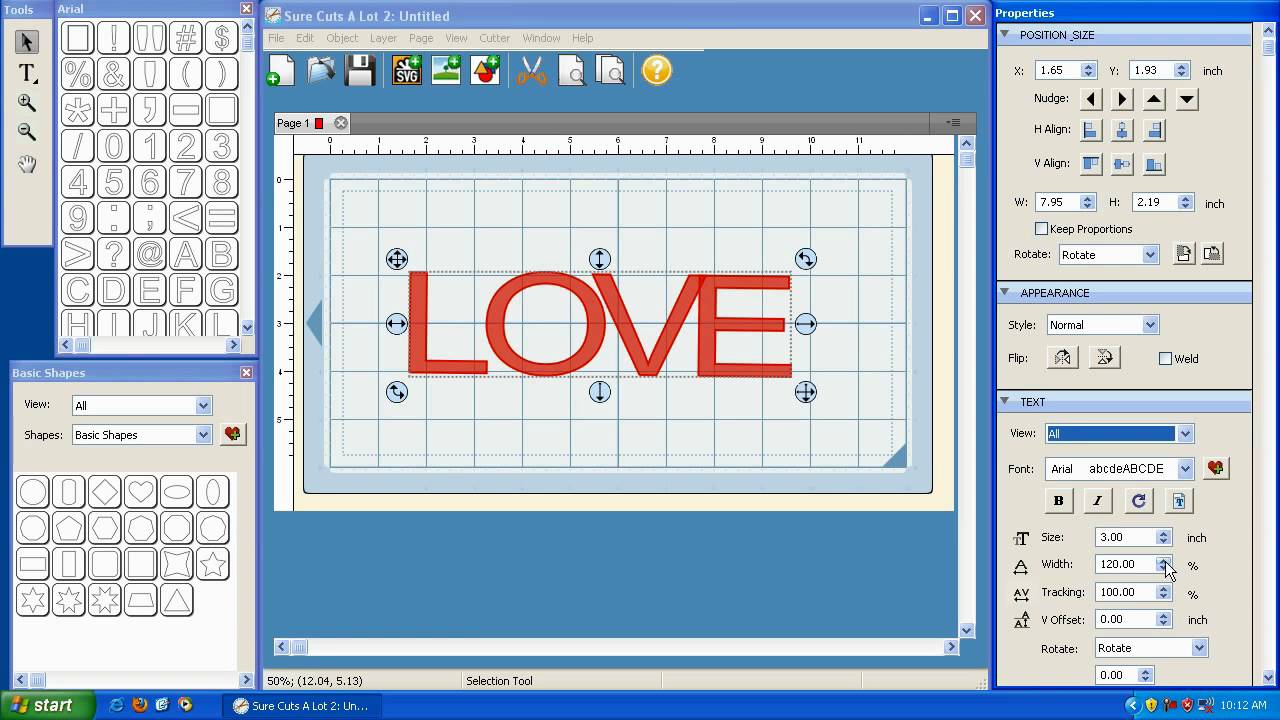Open the Cutter menu
1280x720 pixels.
494,38
